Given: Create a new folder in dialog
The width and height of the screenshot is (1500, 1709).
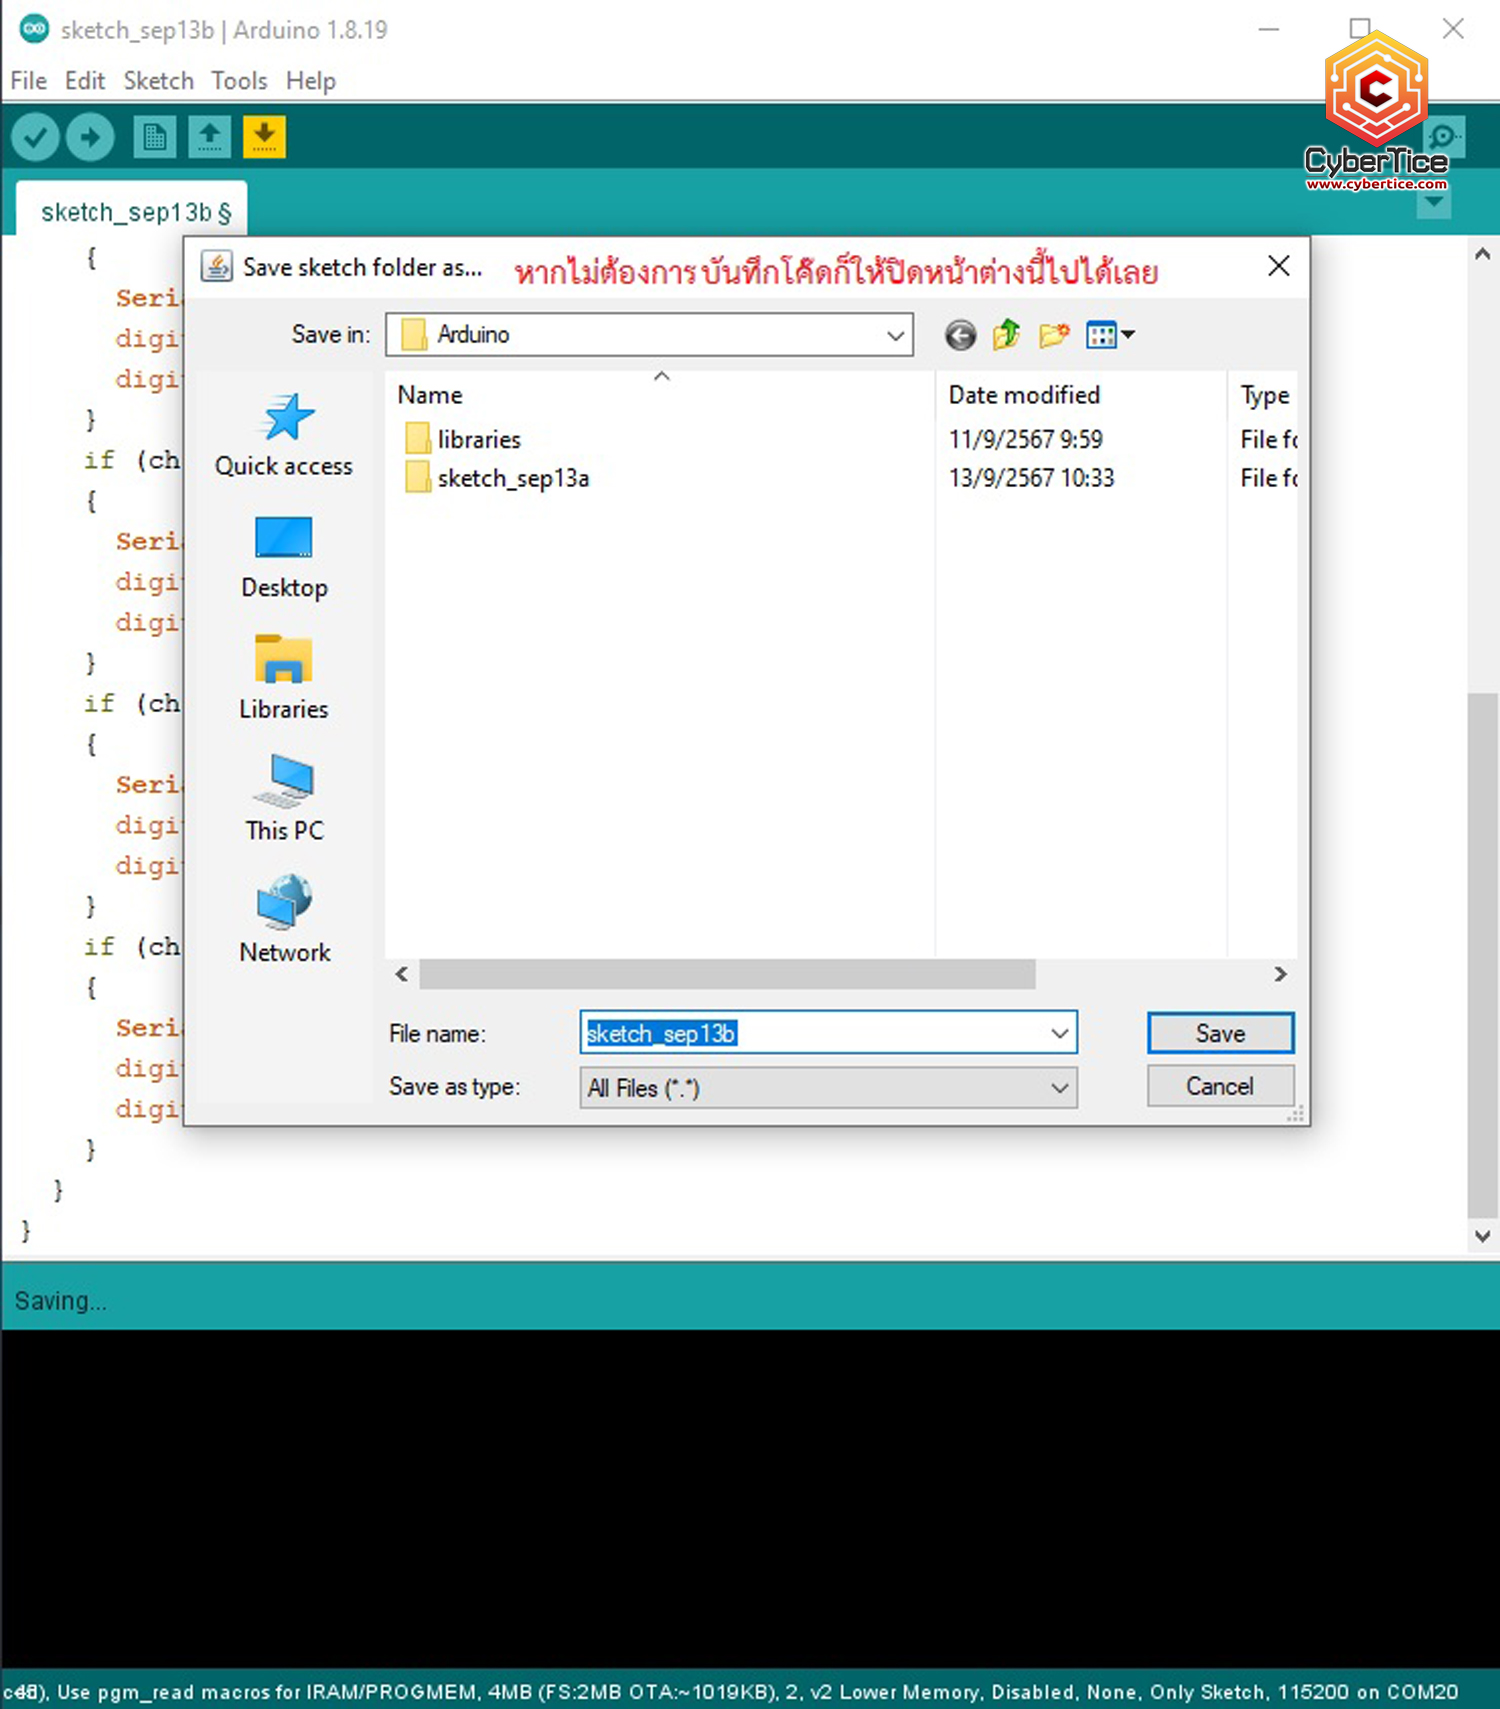Looking at the screenshot, I should pyautogui.click(x=1053, y=335).
